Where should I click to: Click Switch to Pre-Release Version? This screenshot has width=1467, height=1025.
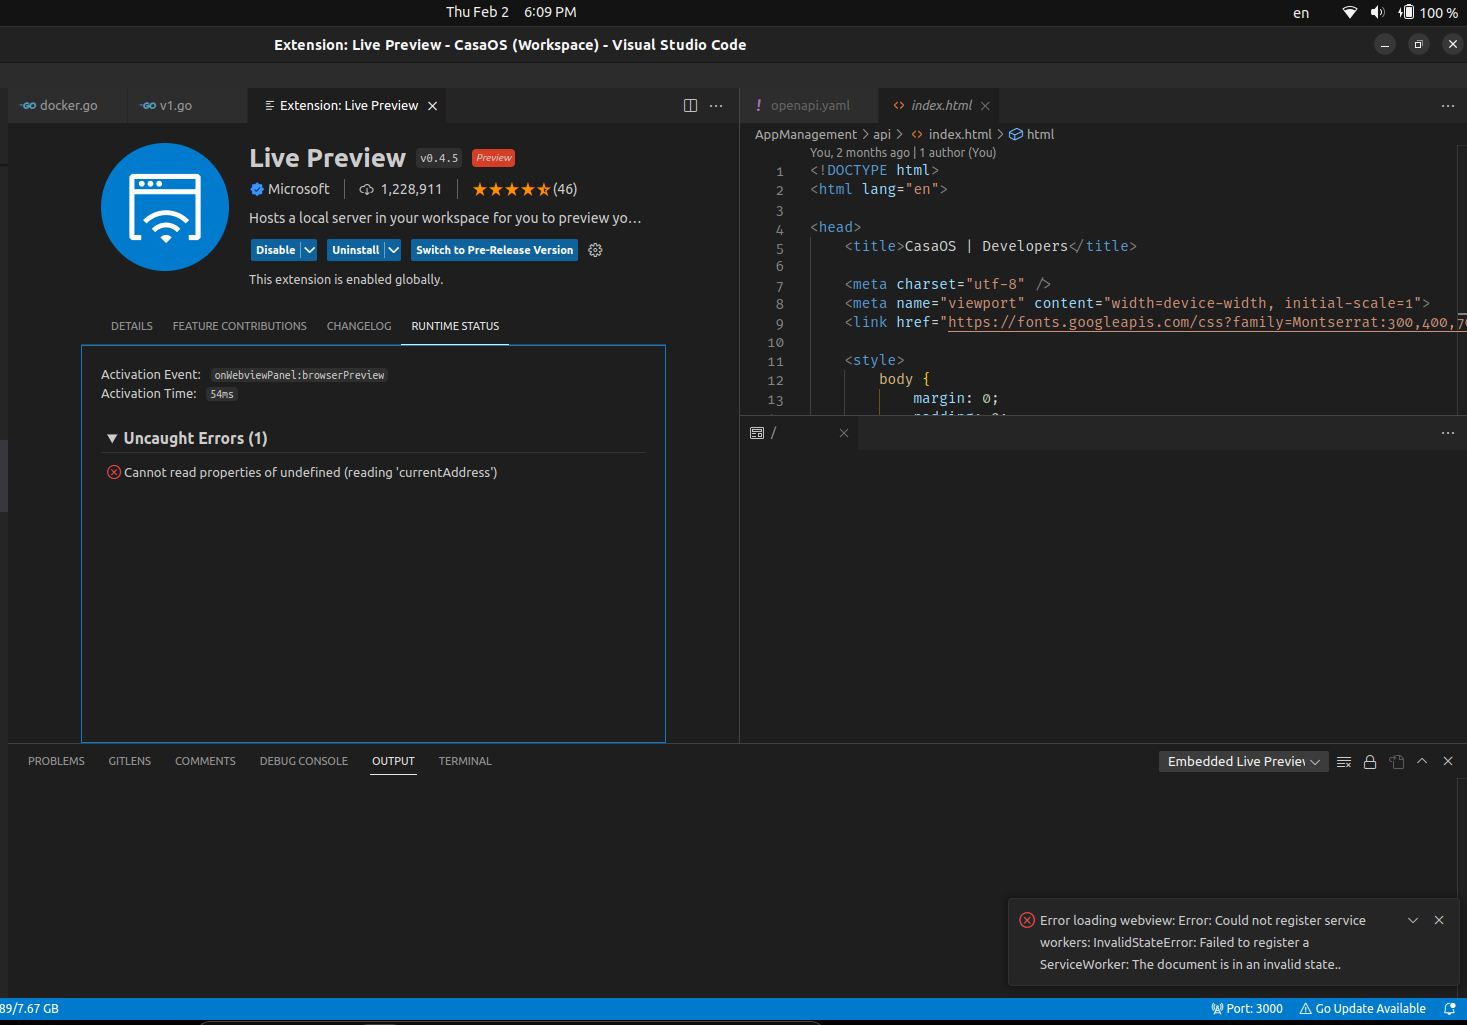pos(493,249)
